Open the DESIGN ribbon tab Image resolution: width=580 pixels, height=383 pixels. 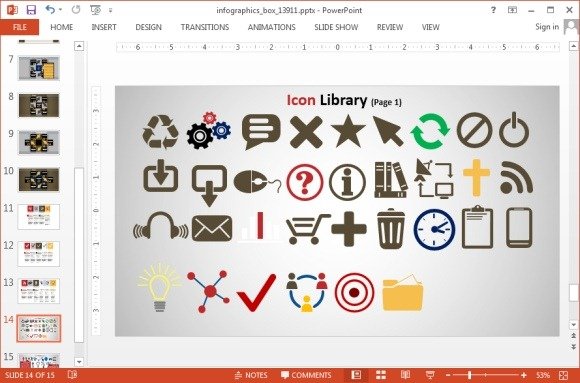(148, 27)
